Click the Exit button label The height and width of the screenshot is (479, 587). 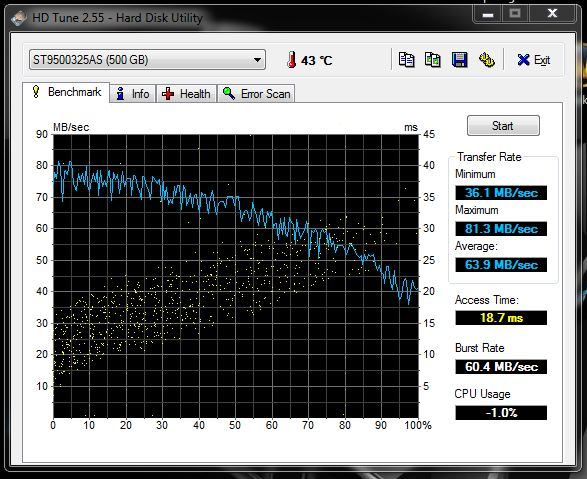tap(542, 60)
